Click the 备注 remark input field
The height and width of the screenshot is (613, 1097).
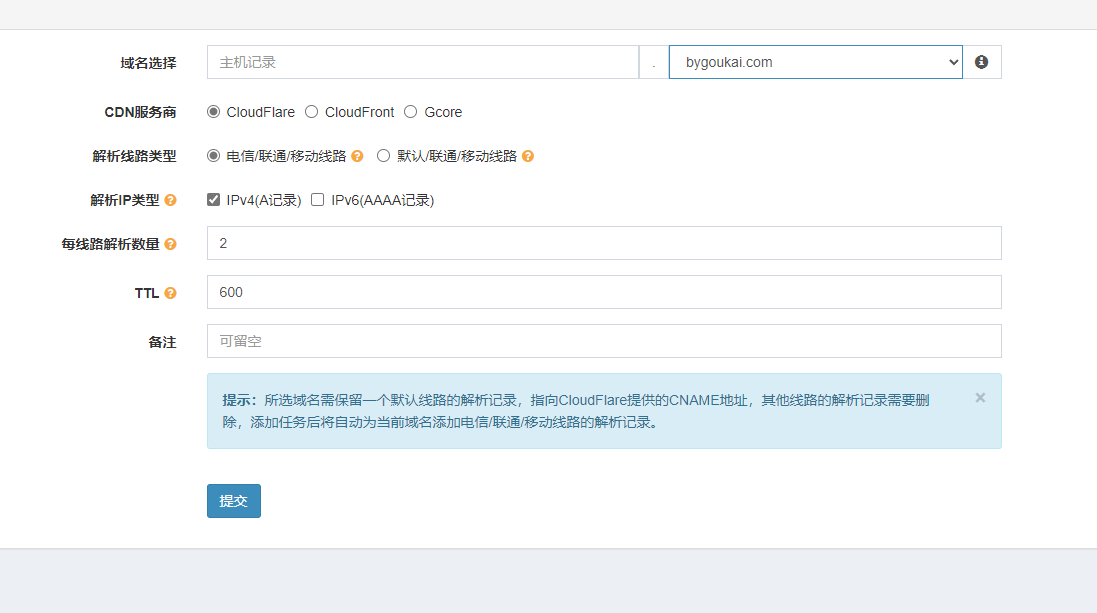tap(604, 341)
